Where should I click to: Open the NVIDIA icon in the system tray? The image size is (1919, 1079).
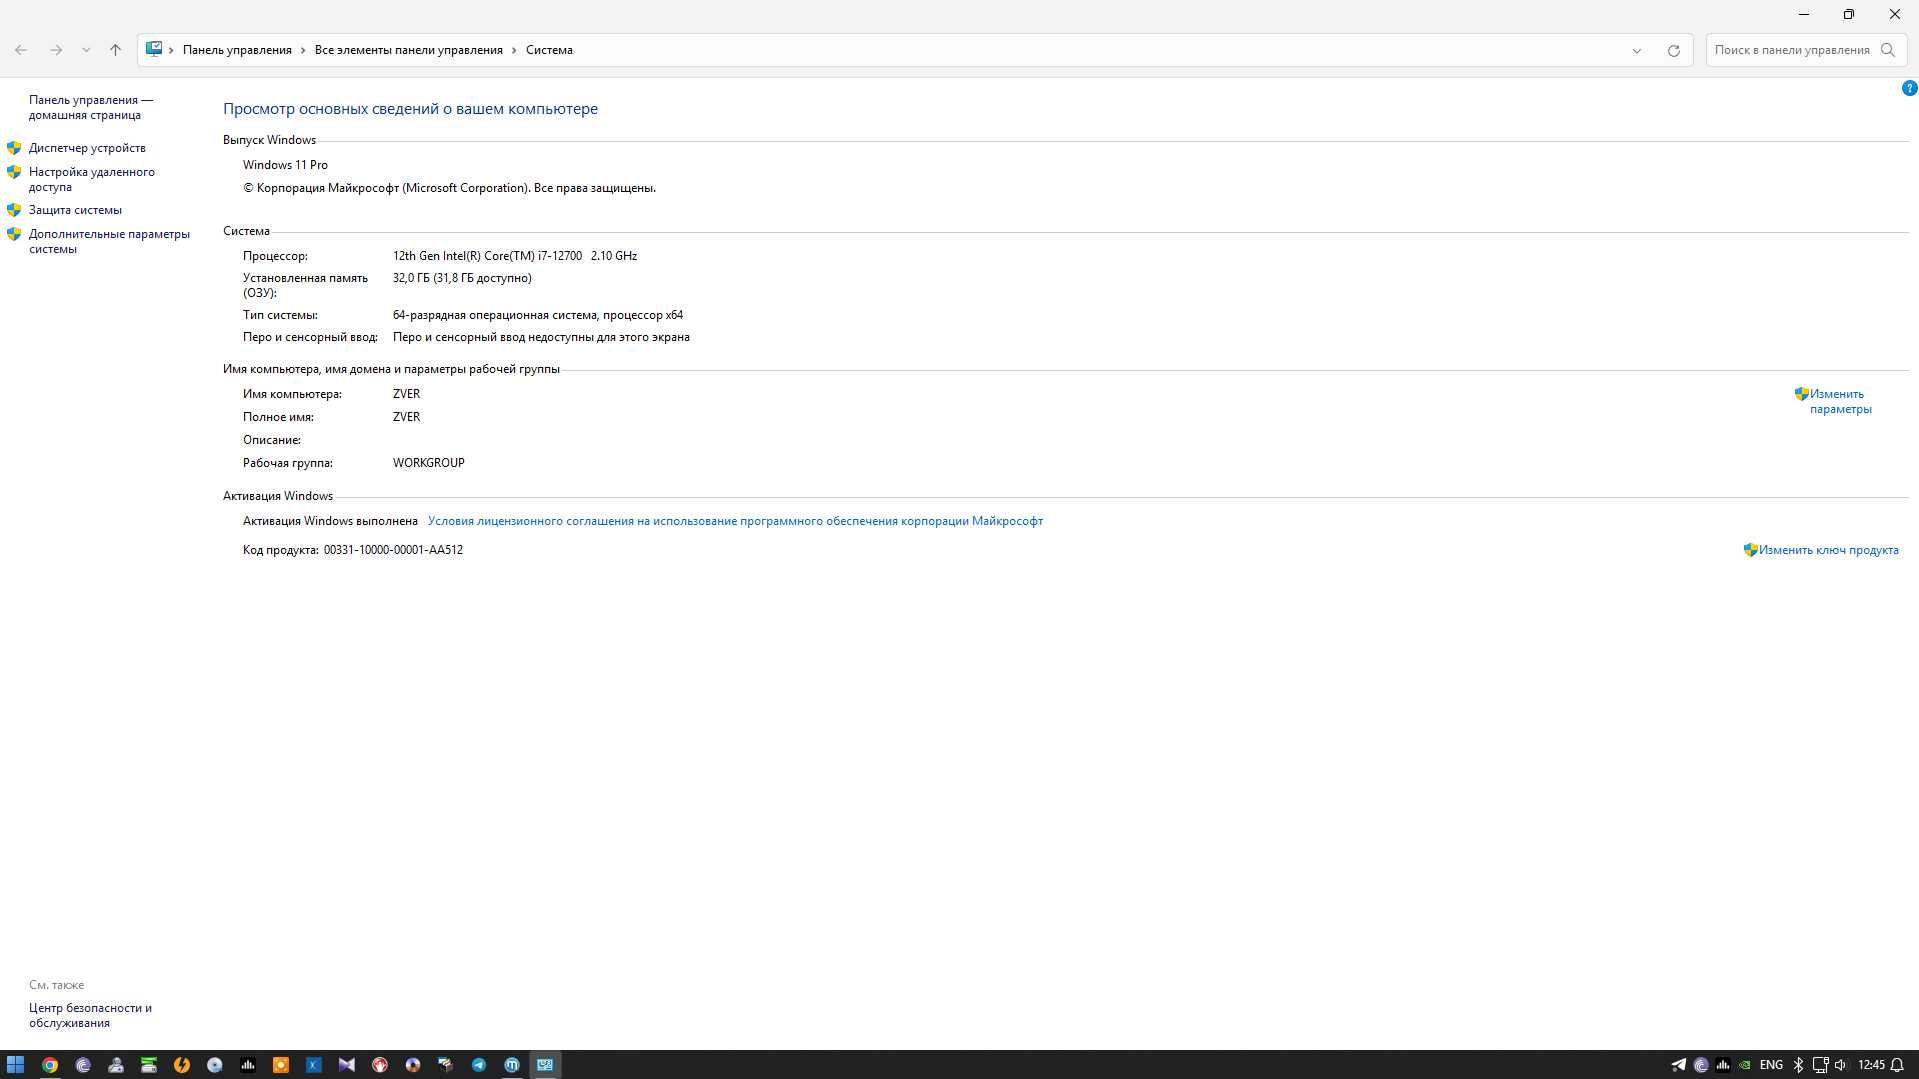(x=1745, y=1065)
